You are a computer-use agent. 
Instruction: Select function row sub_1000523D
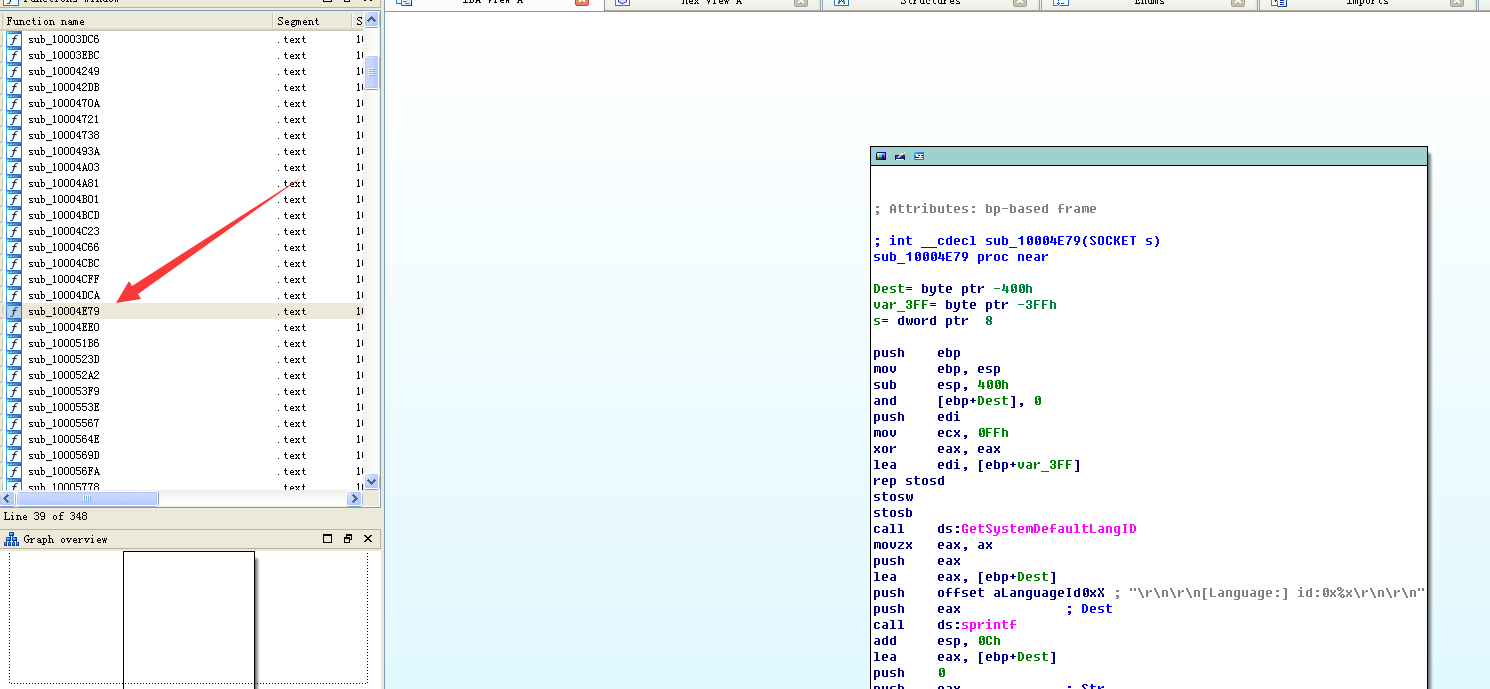[x=183, y=359]
